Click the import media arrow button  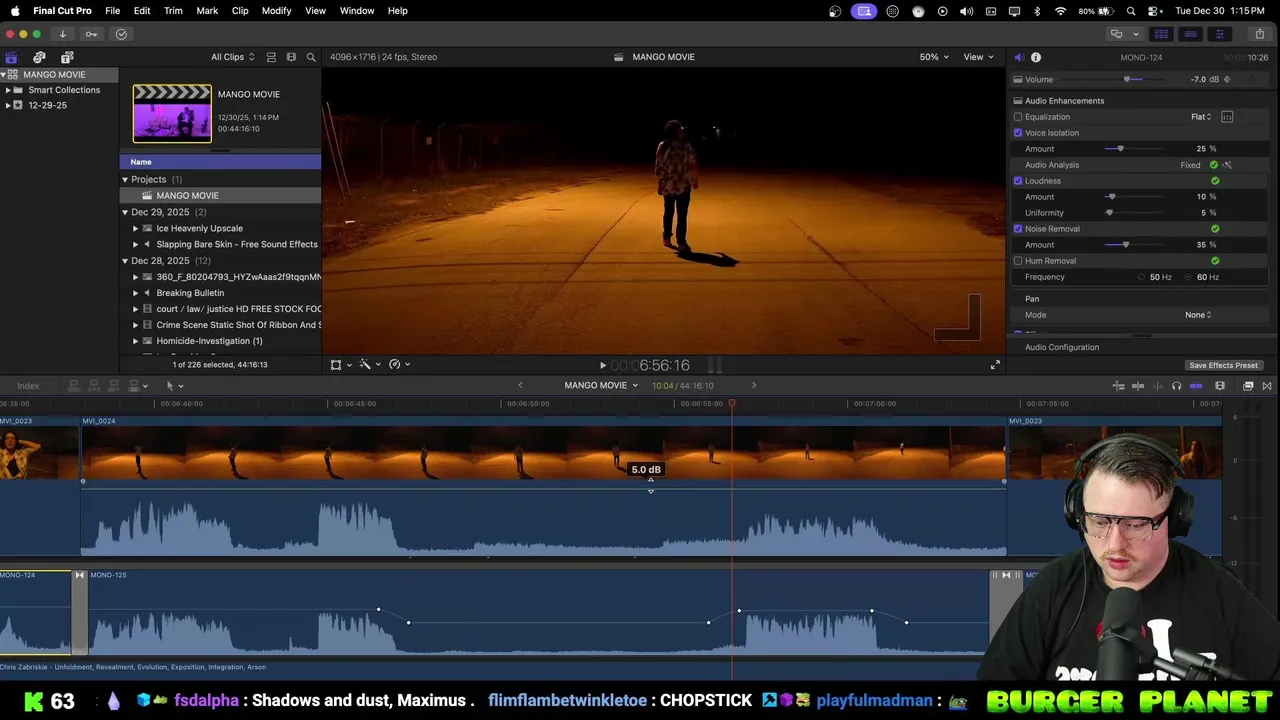(x=62, y=34)
